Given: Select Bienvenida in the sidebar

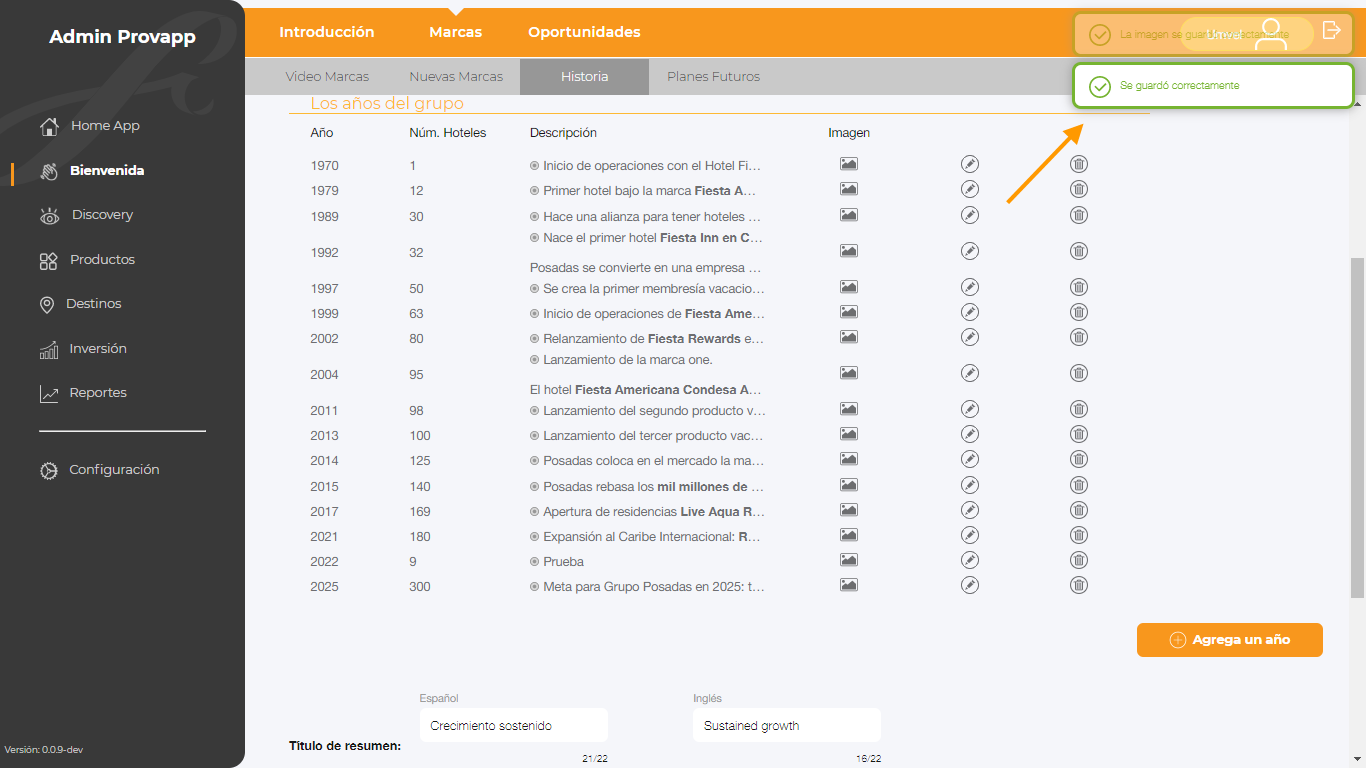Looking at the screenshot, I should click(x=92, y=171).
